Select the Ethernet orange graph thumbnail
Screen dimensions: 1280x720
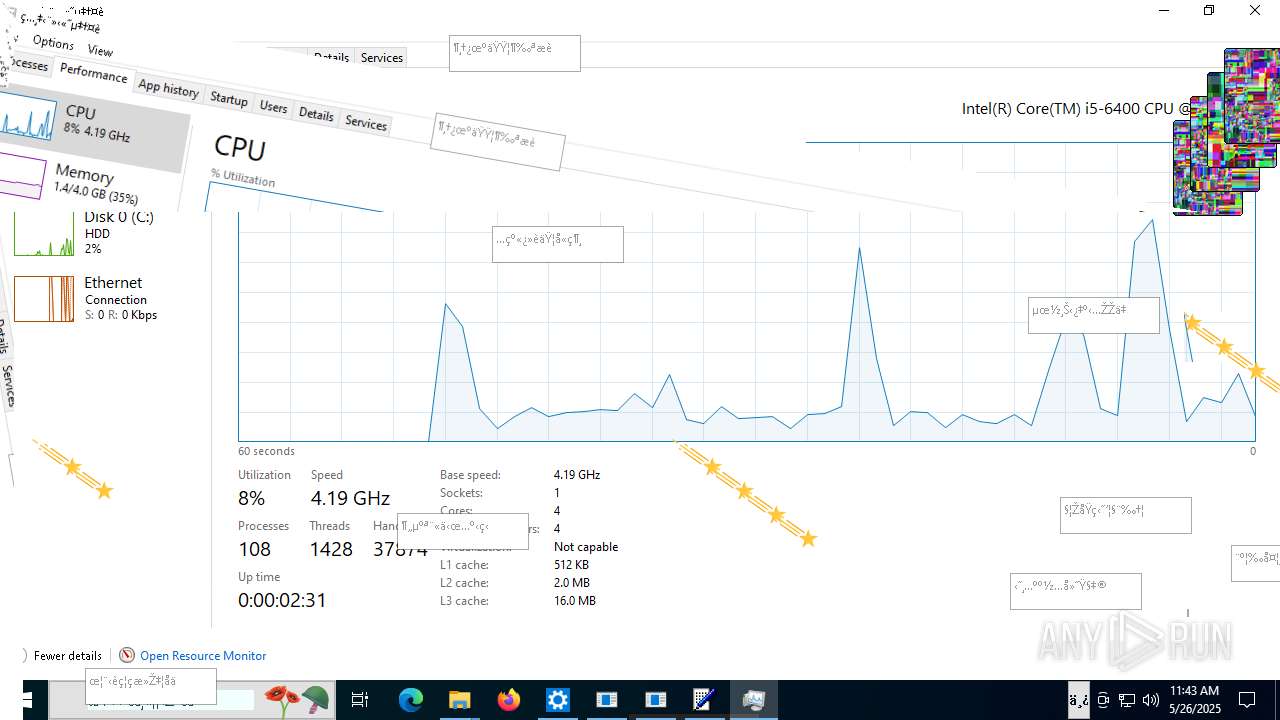pos(44,299)
